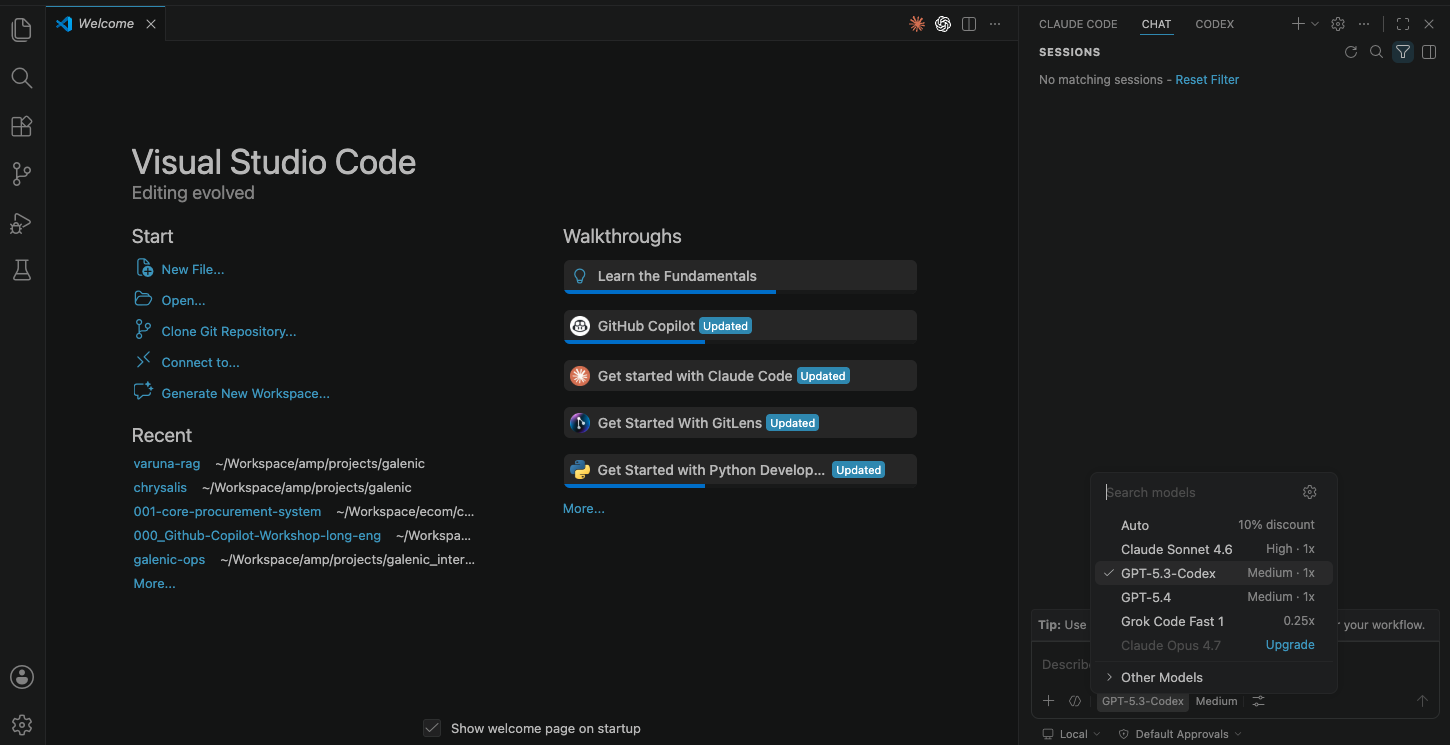Open the Local session target dropdown

[x=1071, y=734]
